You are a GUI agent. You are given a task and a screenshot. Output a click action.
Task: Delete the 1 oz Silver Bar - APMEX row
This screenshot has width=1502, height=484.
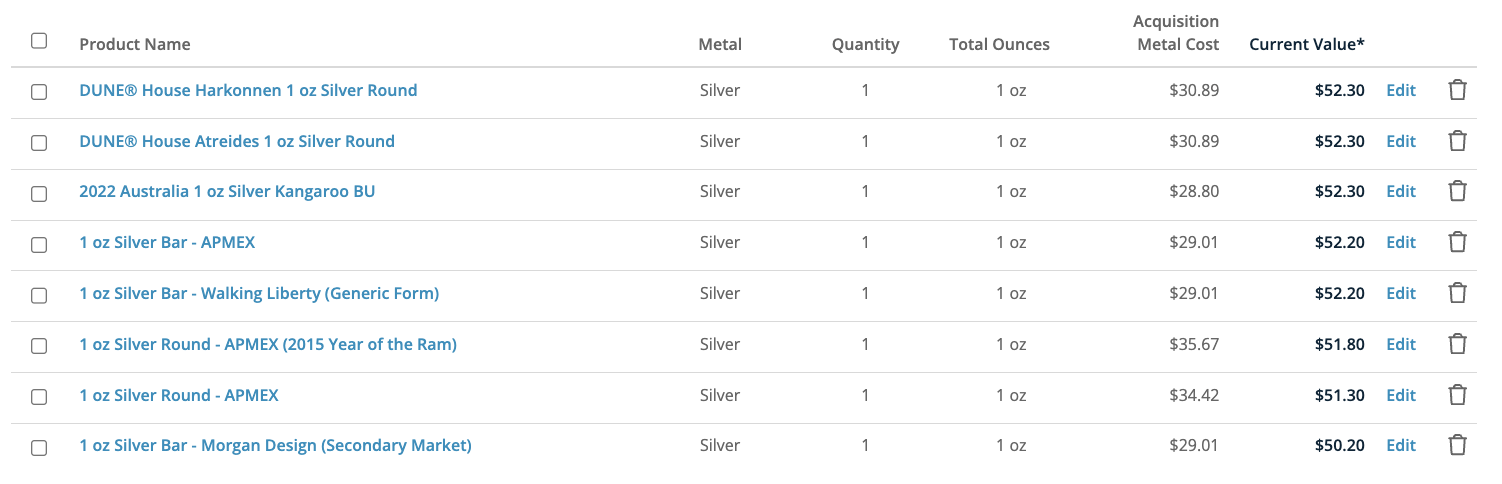pos(1458,242)
